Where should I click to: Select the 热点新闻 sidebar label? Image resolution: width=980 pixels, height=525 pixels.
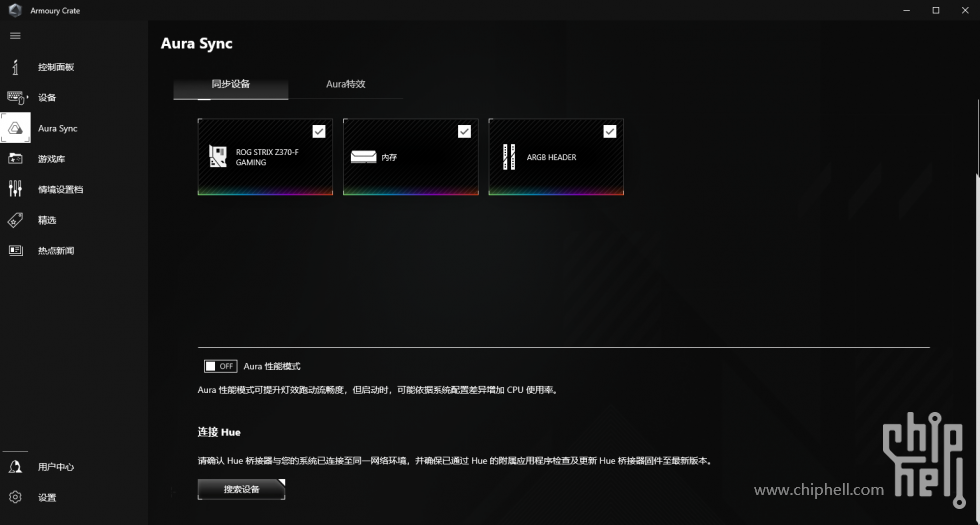56,251
